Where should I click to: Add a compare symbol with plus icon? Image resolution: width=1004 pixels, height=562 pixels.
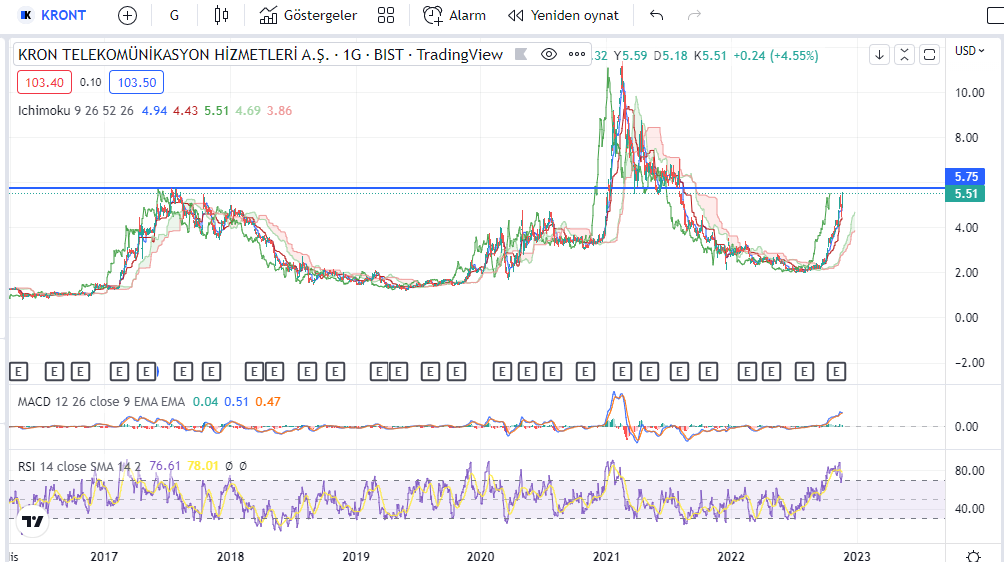[x=127, y=15]
